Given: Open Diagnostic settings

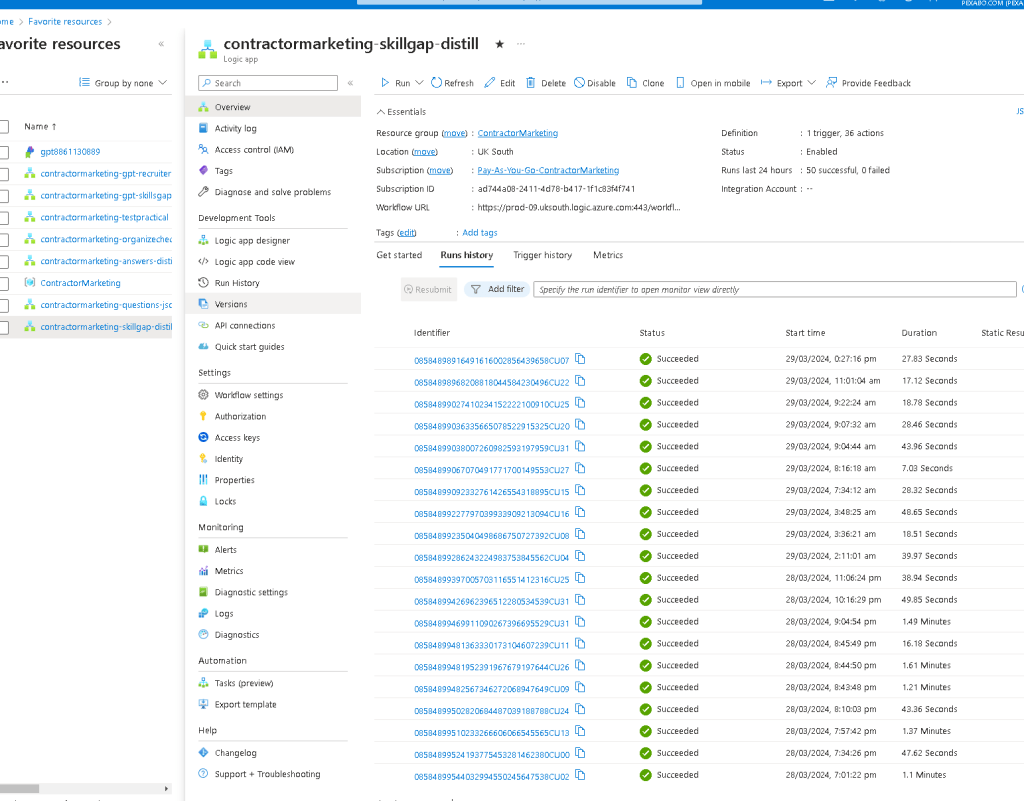Looking at the screenshot, I should click(x=251, y=592).
